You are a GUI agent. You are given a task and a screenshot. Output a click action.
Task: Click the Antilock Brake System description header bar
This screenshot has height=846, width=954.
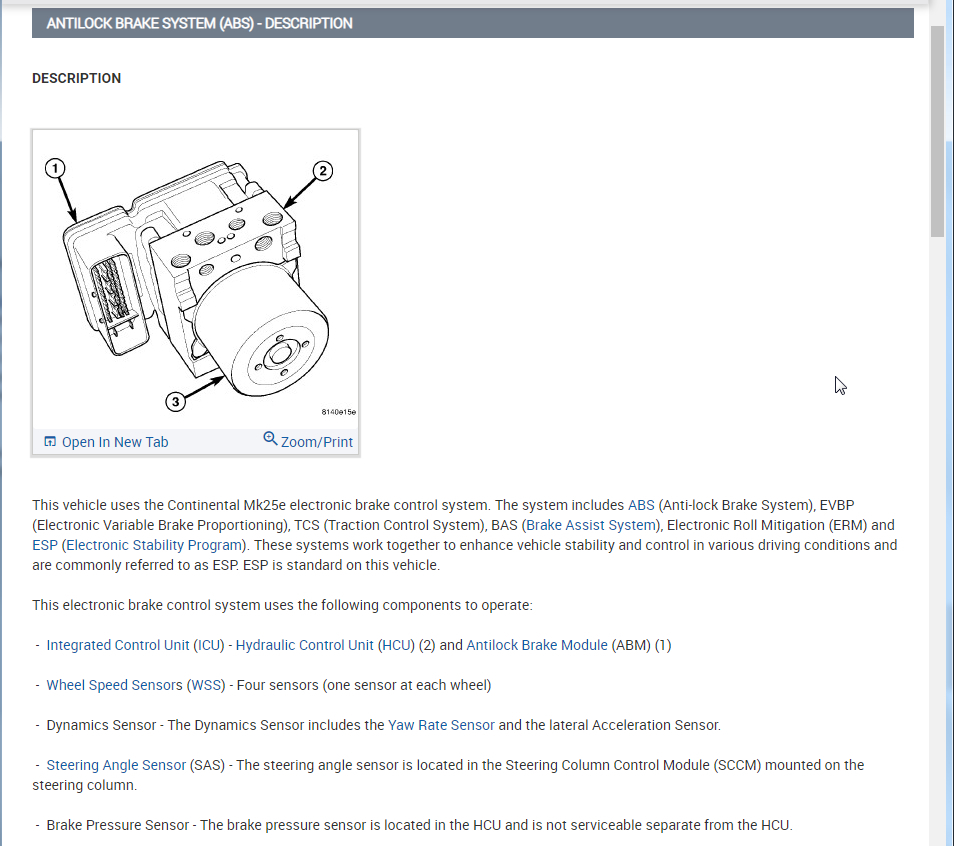coord(473,23)
